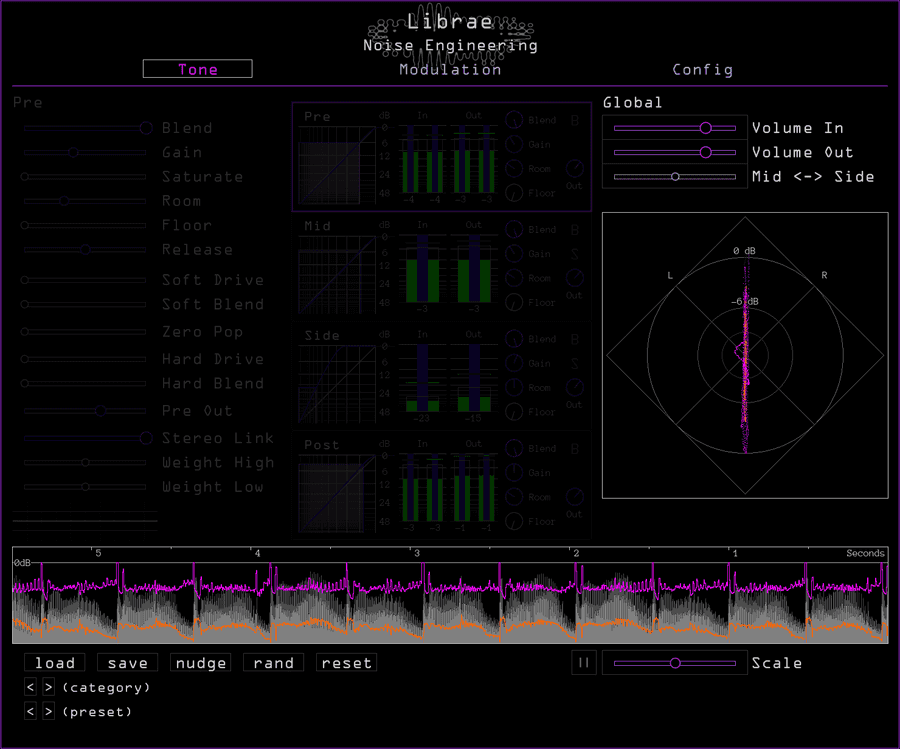The height and width of the screenshot is (749, 900).
Task: Toggle the Side section B bypass
Action: [575, 340]
